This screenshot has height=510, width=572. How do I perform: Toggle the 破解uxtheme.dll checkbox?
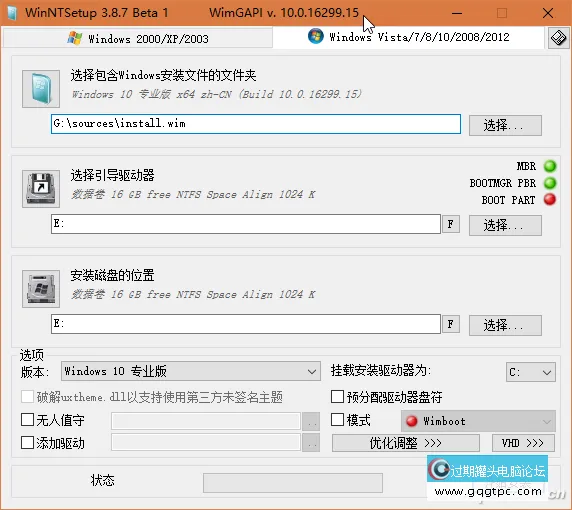click(27, 397)
